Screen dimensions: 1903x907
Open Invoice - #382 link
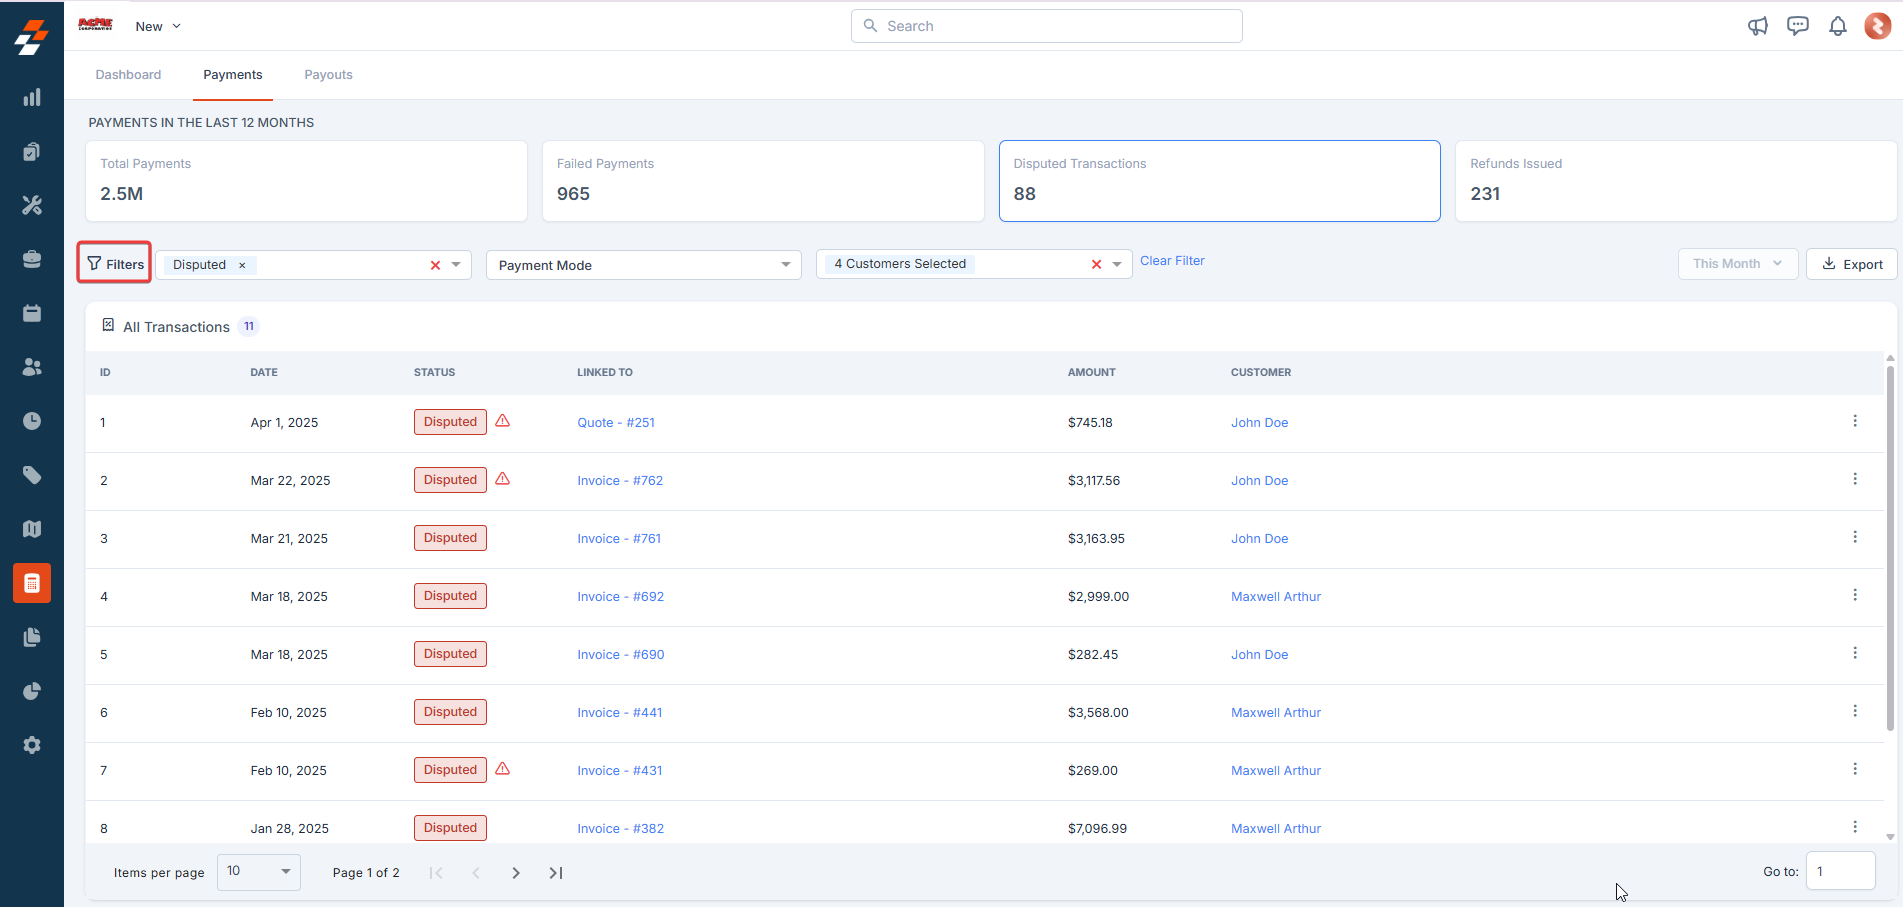tap(620, 828)
